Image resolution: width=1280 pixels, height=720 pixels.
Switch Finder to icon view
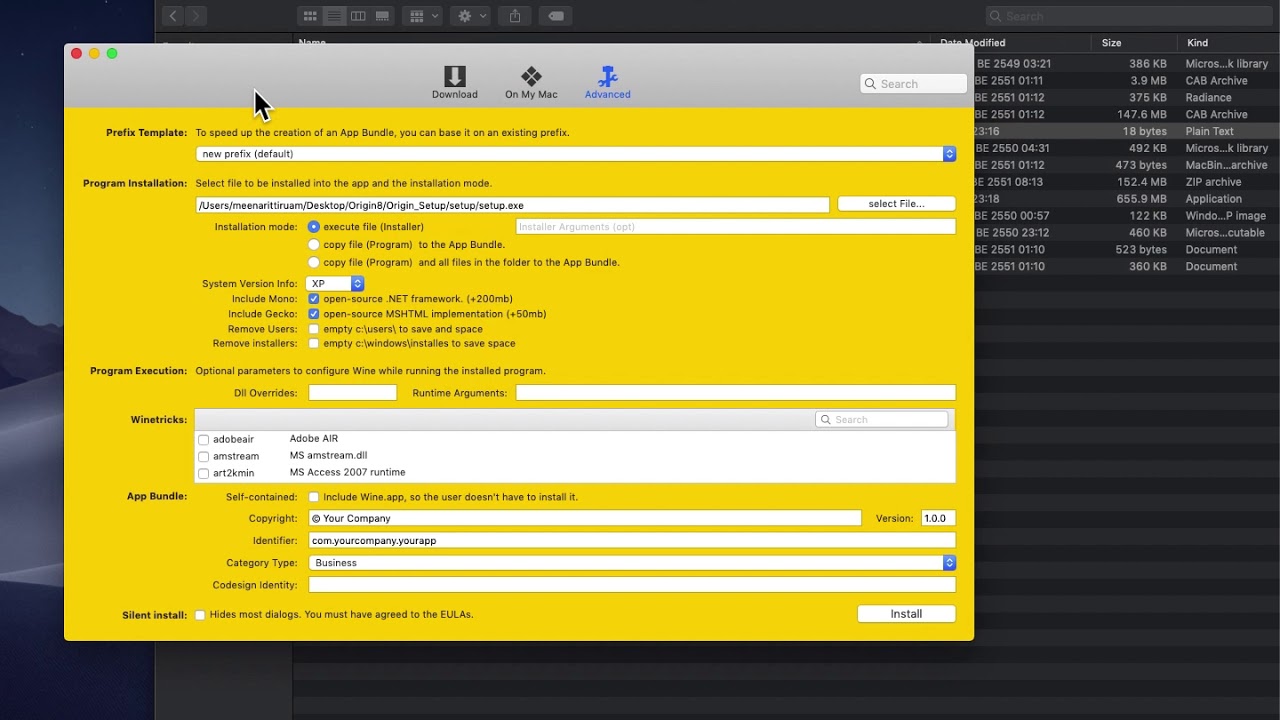pyautogui.click(x=310, y=16)
